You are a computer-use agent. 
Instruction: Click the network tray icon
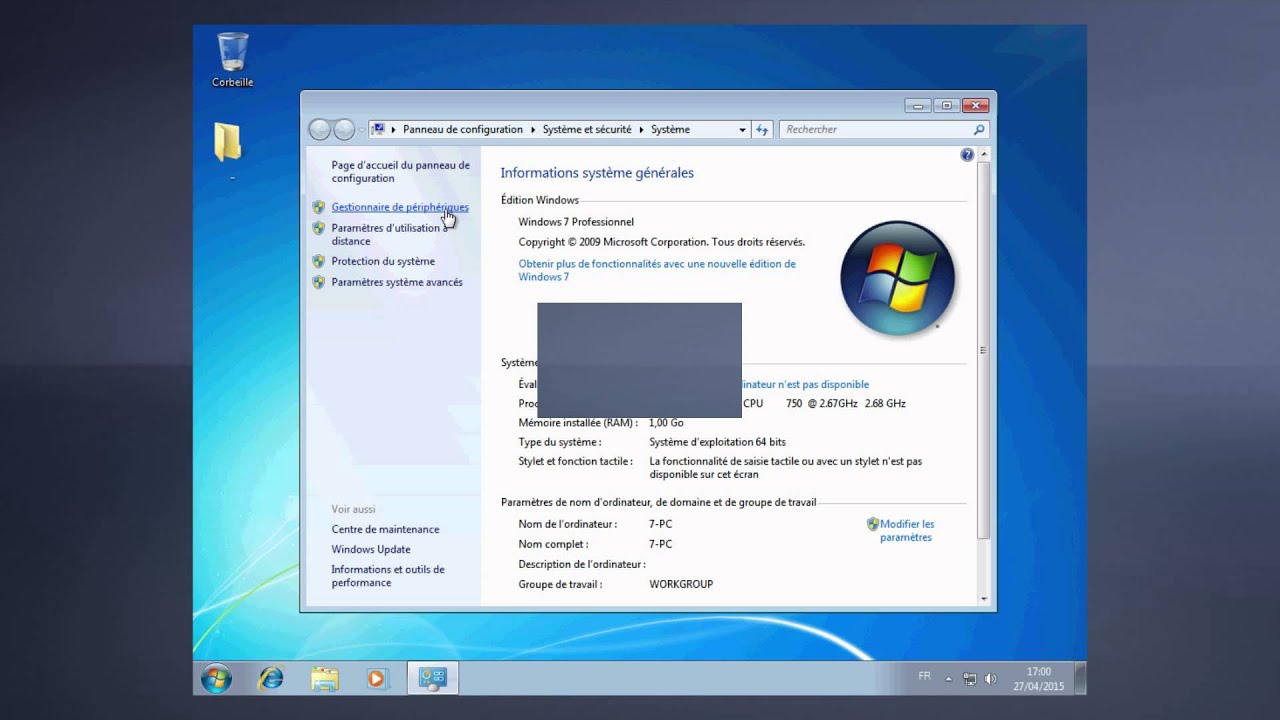970,678
